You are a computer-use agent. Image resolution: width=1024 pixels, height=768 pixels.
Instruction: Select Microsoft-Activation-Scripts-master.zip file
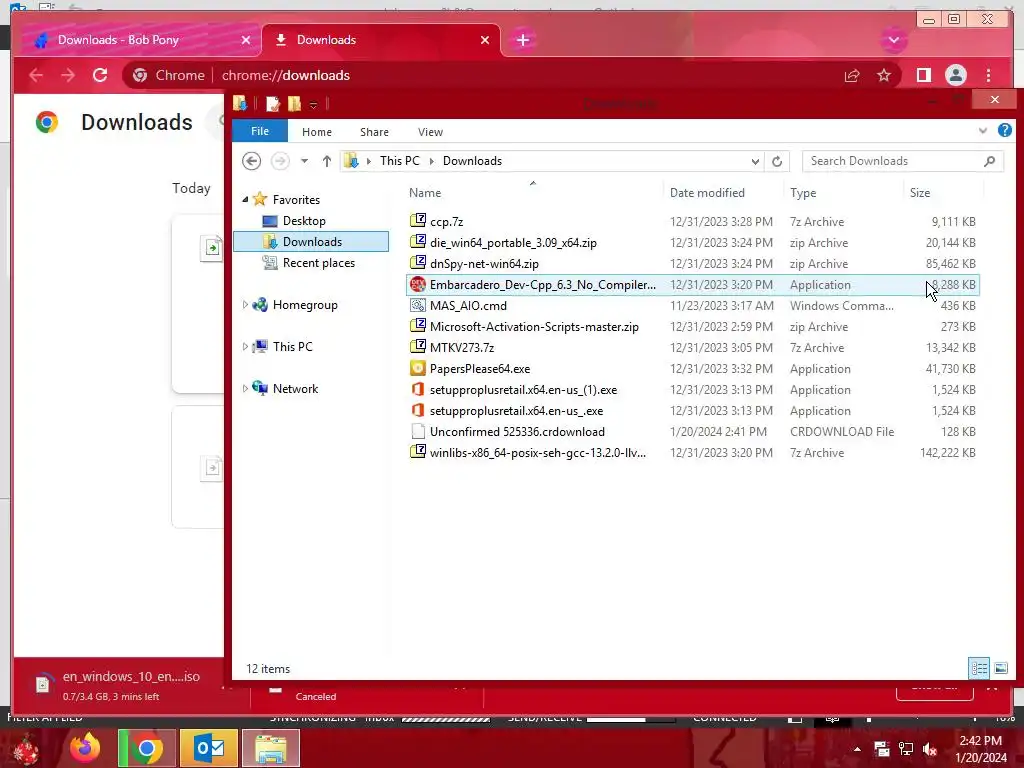(x=692, y=327)
